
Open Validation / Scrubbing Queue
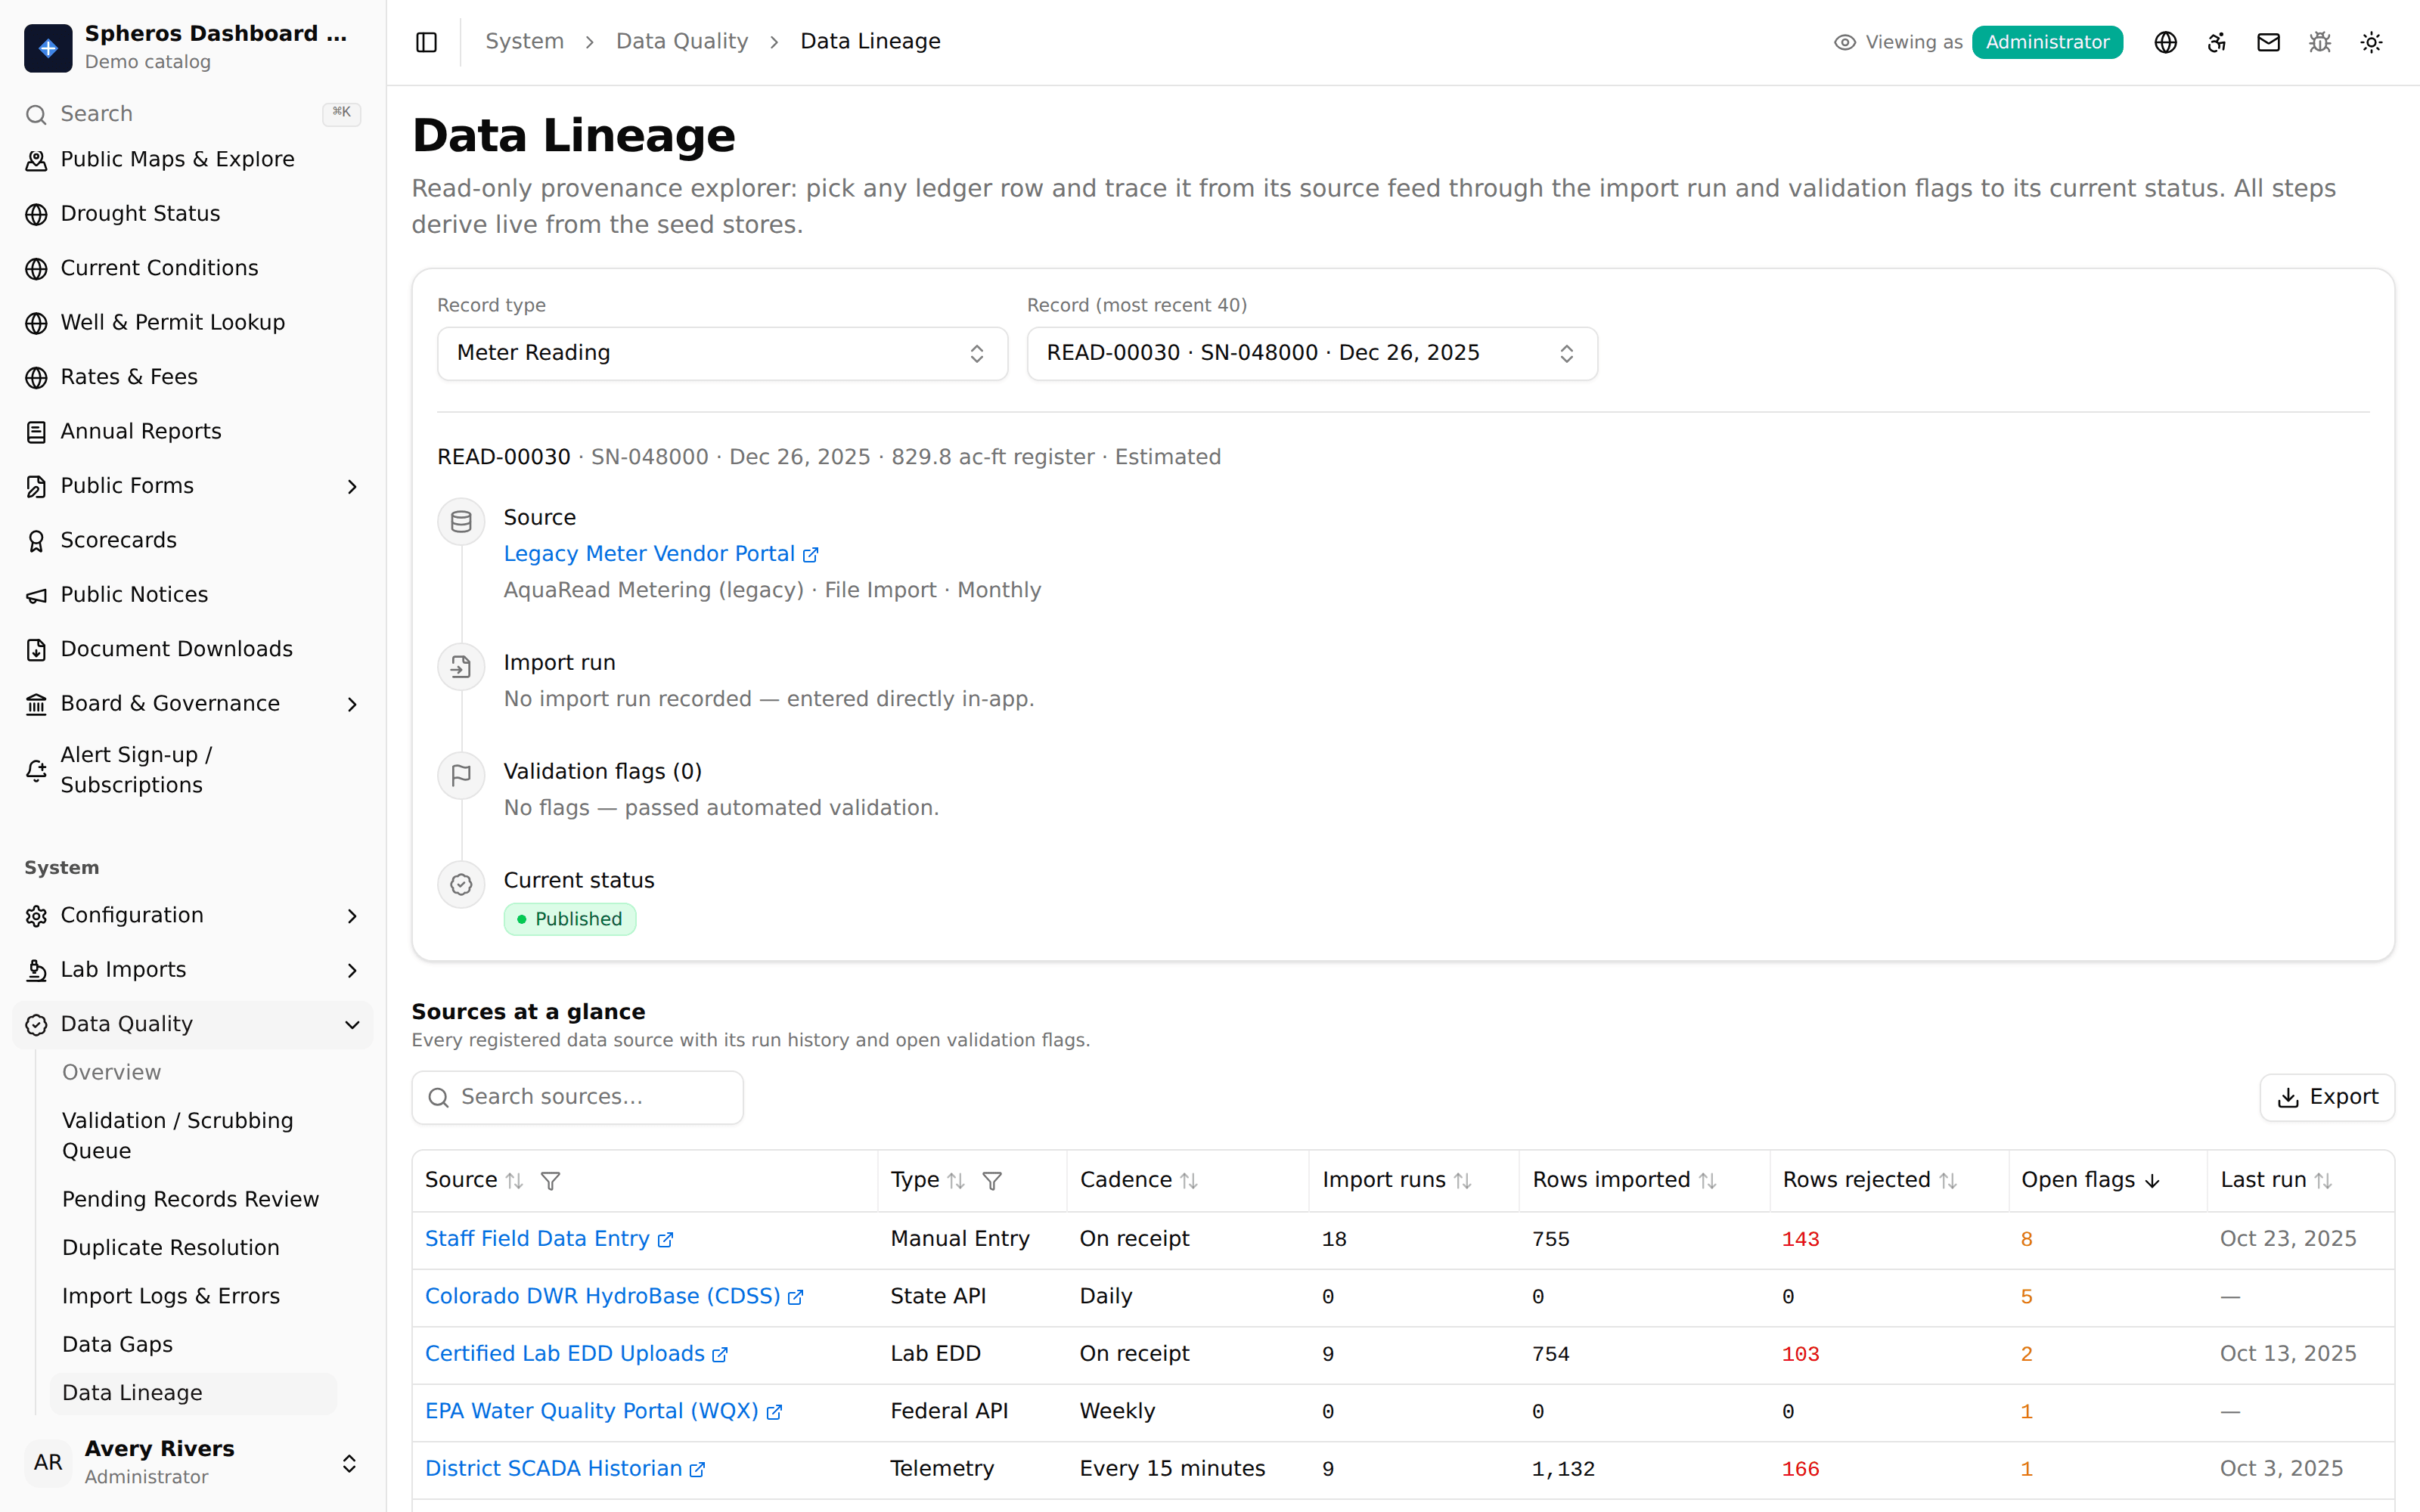193,1136
